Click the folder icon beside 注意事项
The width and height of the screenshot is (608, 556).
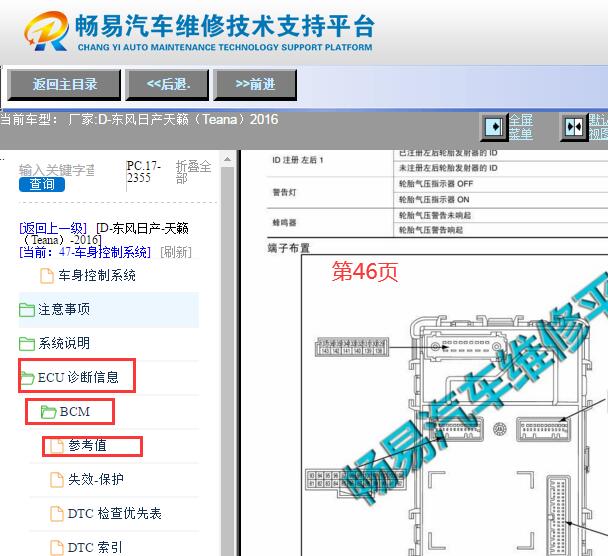27,310
